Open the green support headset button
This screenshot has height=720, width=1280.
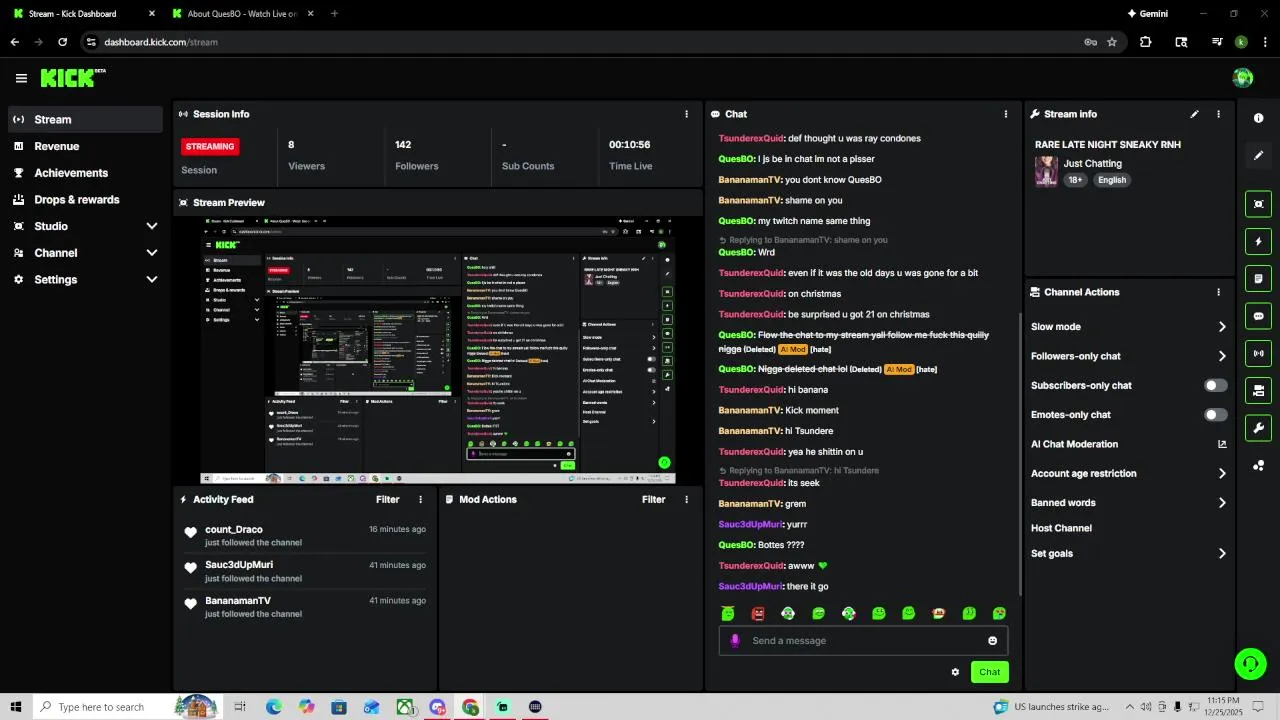[x=1249, y=662]
